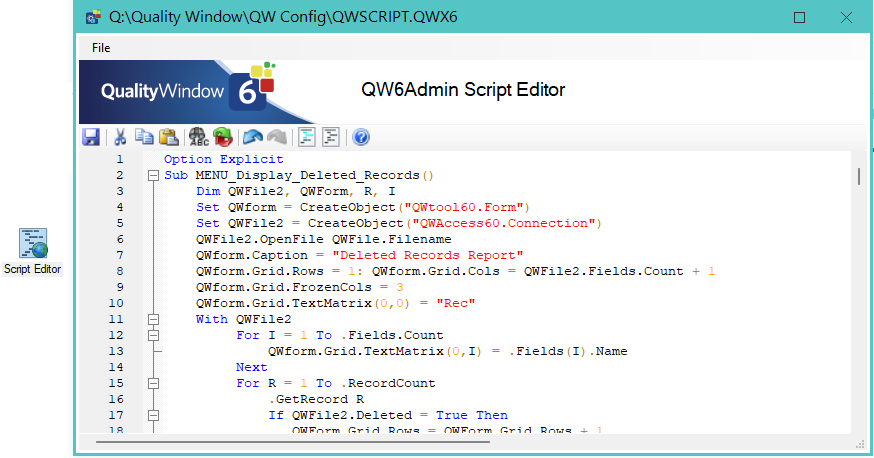Click line number 12 in gutter

[116, 335]
